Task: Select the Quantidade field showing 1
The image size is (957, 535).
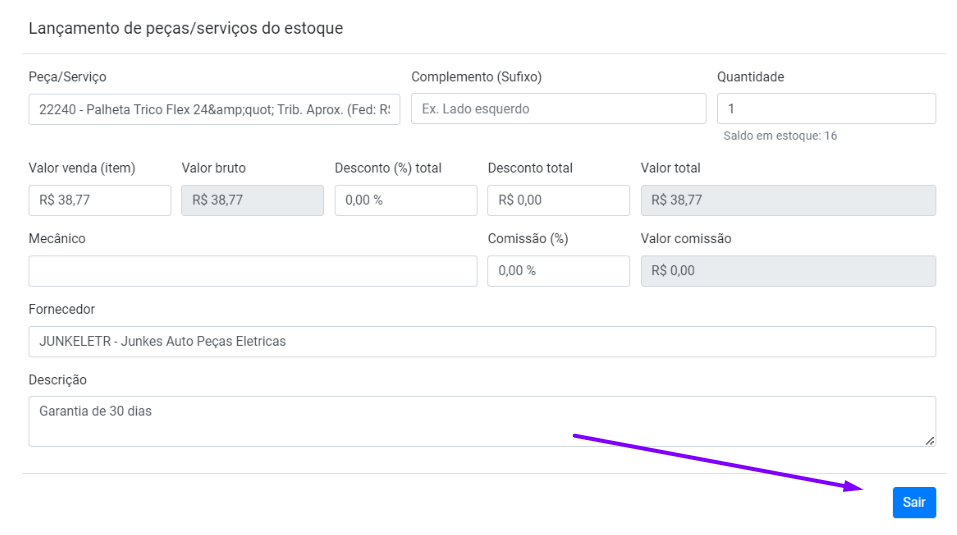Action: [826, 109]
